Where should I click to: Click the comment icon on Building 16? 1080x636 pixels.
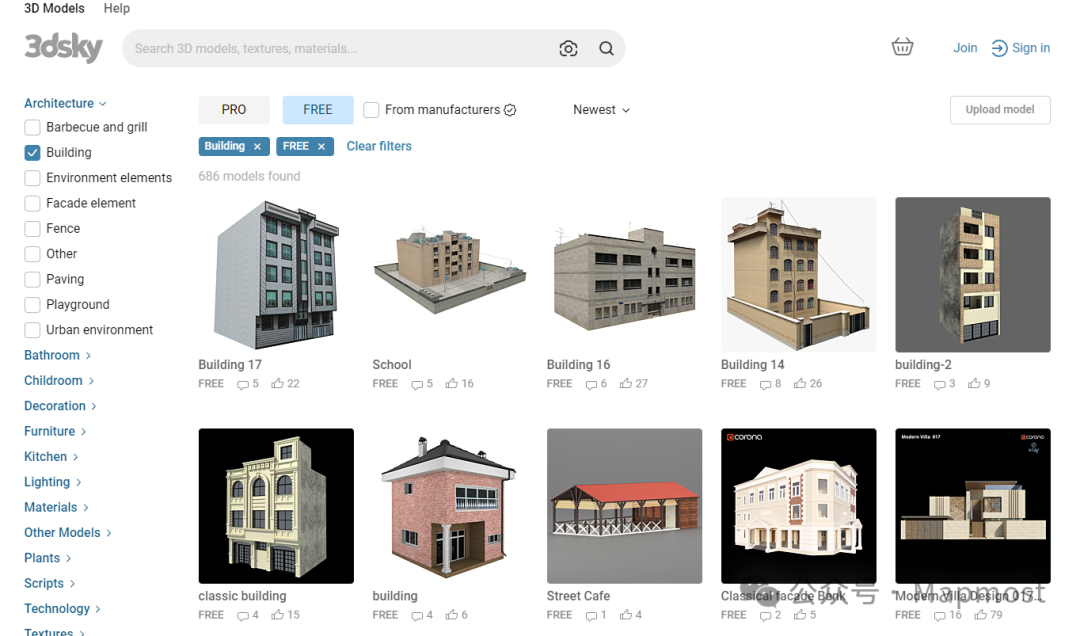(x=592, y=384)
